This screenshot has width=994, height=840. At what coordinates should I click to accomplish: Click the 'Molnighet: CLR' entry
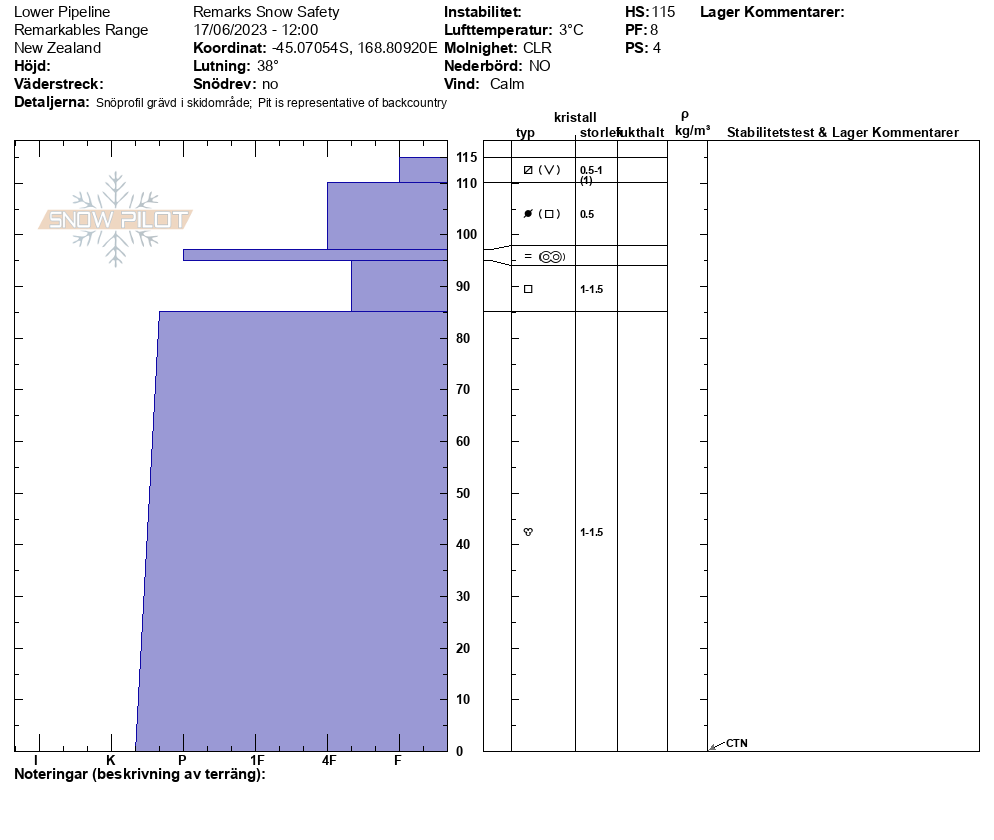click(x=498, y=48)
